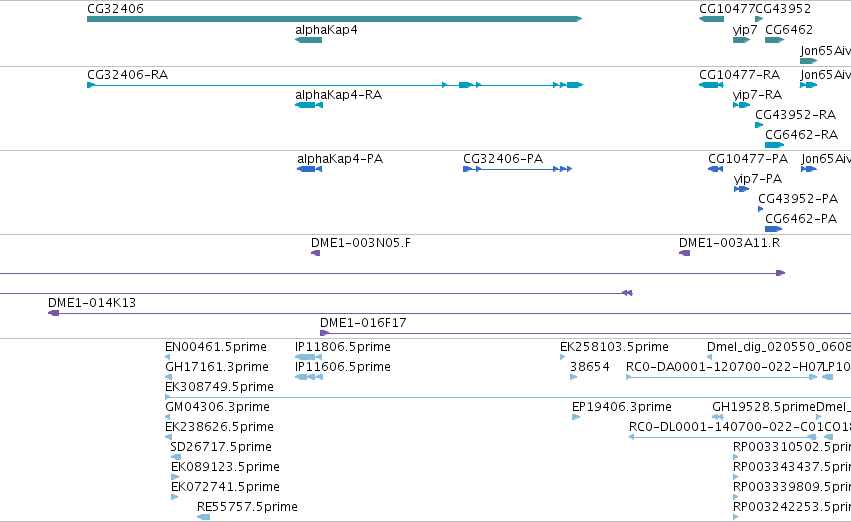Viewport: 851px width, 522px height.
Task: Select the DME1-016F17 clone label
Action: (363, 322)
